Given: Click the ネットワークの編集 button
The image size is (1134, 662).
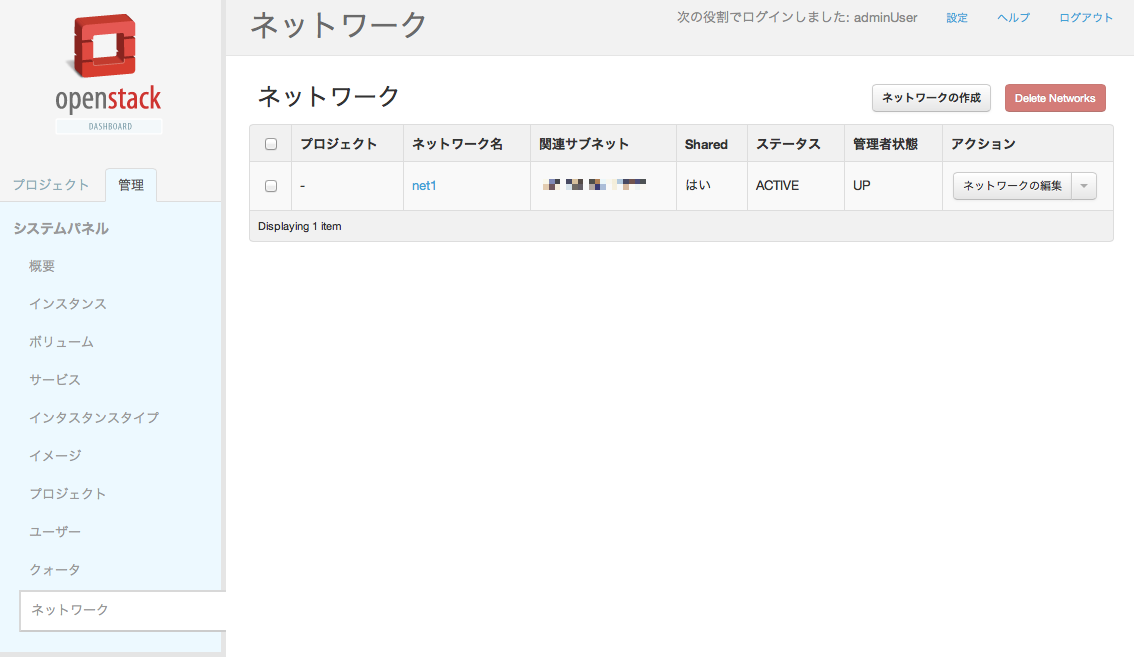Looking at the screenshot, I should [1012, 186].
